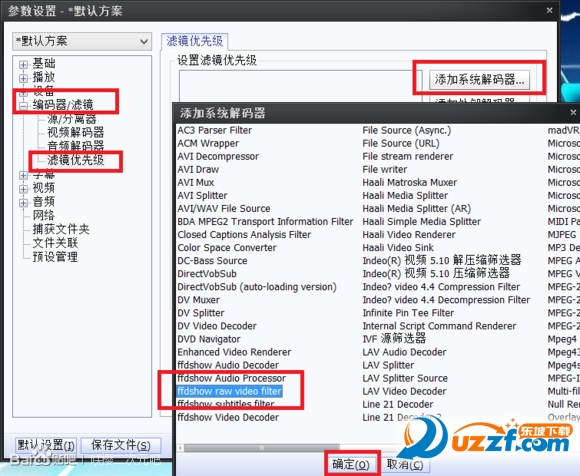Select 文件关联 in the settings tree
The image size is (580, 476).
click(x=55, y=243)
